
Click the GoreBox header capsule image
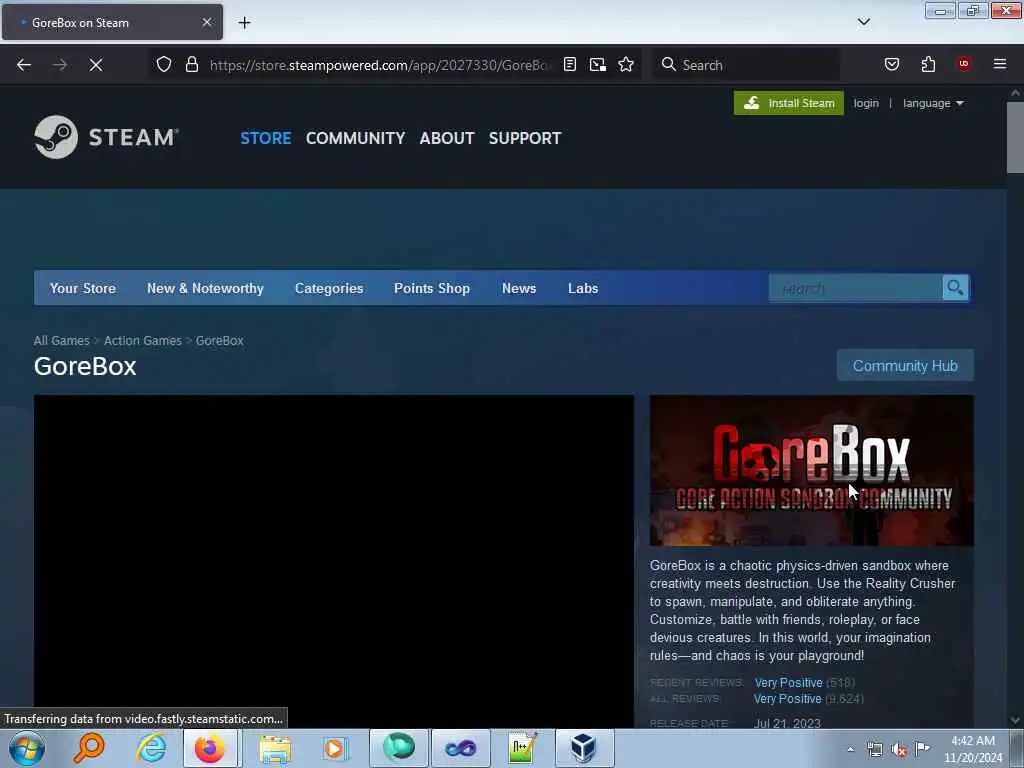click(x=812, y=470)
